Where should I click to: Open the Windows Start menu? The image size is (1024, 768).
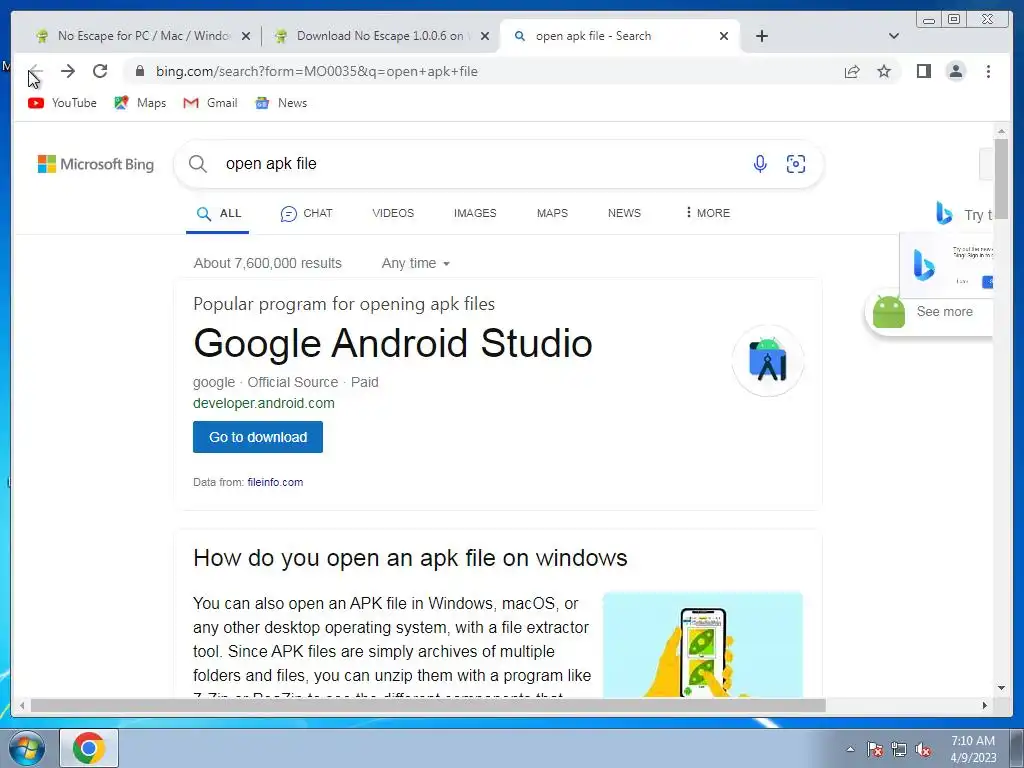pos(26,748)
